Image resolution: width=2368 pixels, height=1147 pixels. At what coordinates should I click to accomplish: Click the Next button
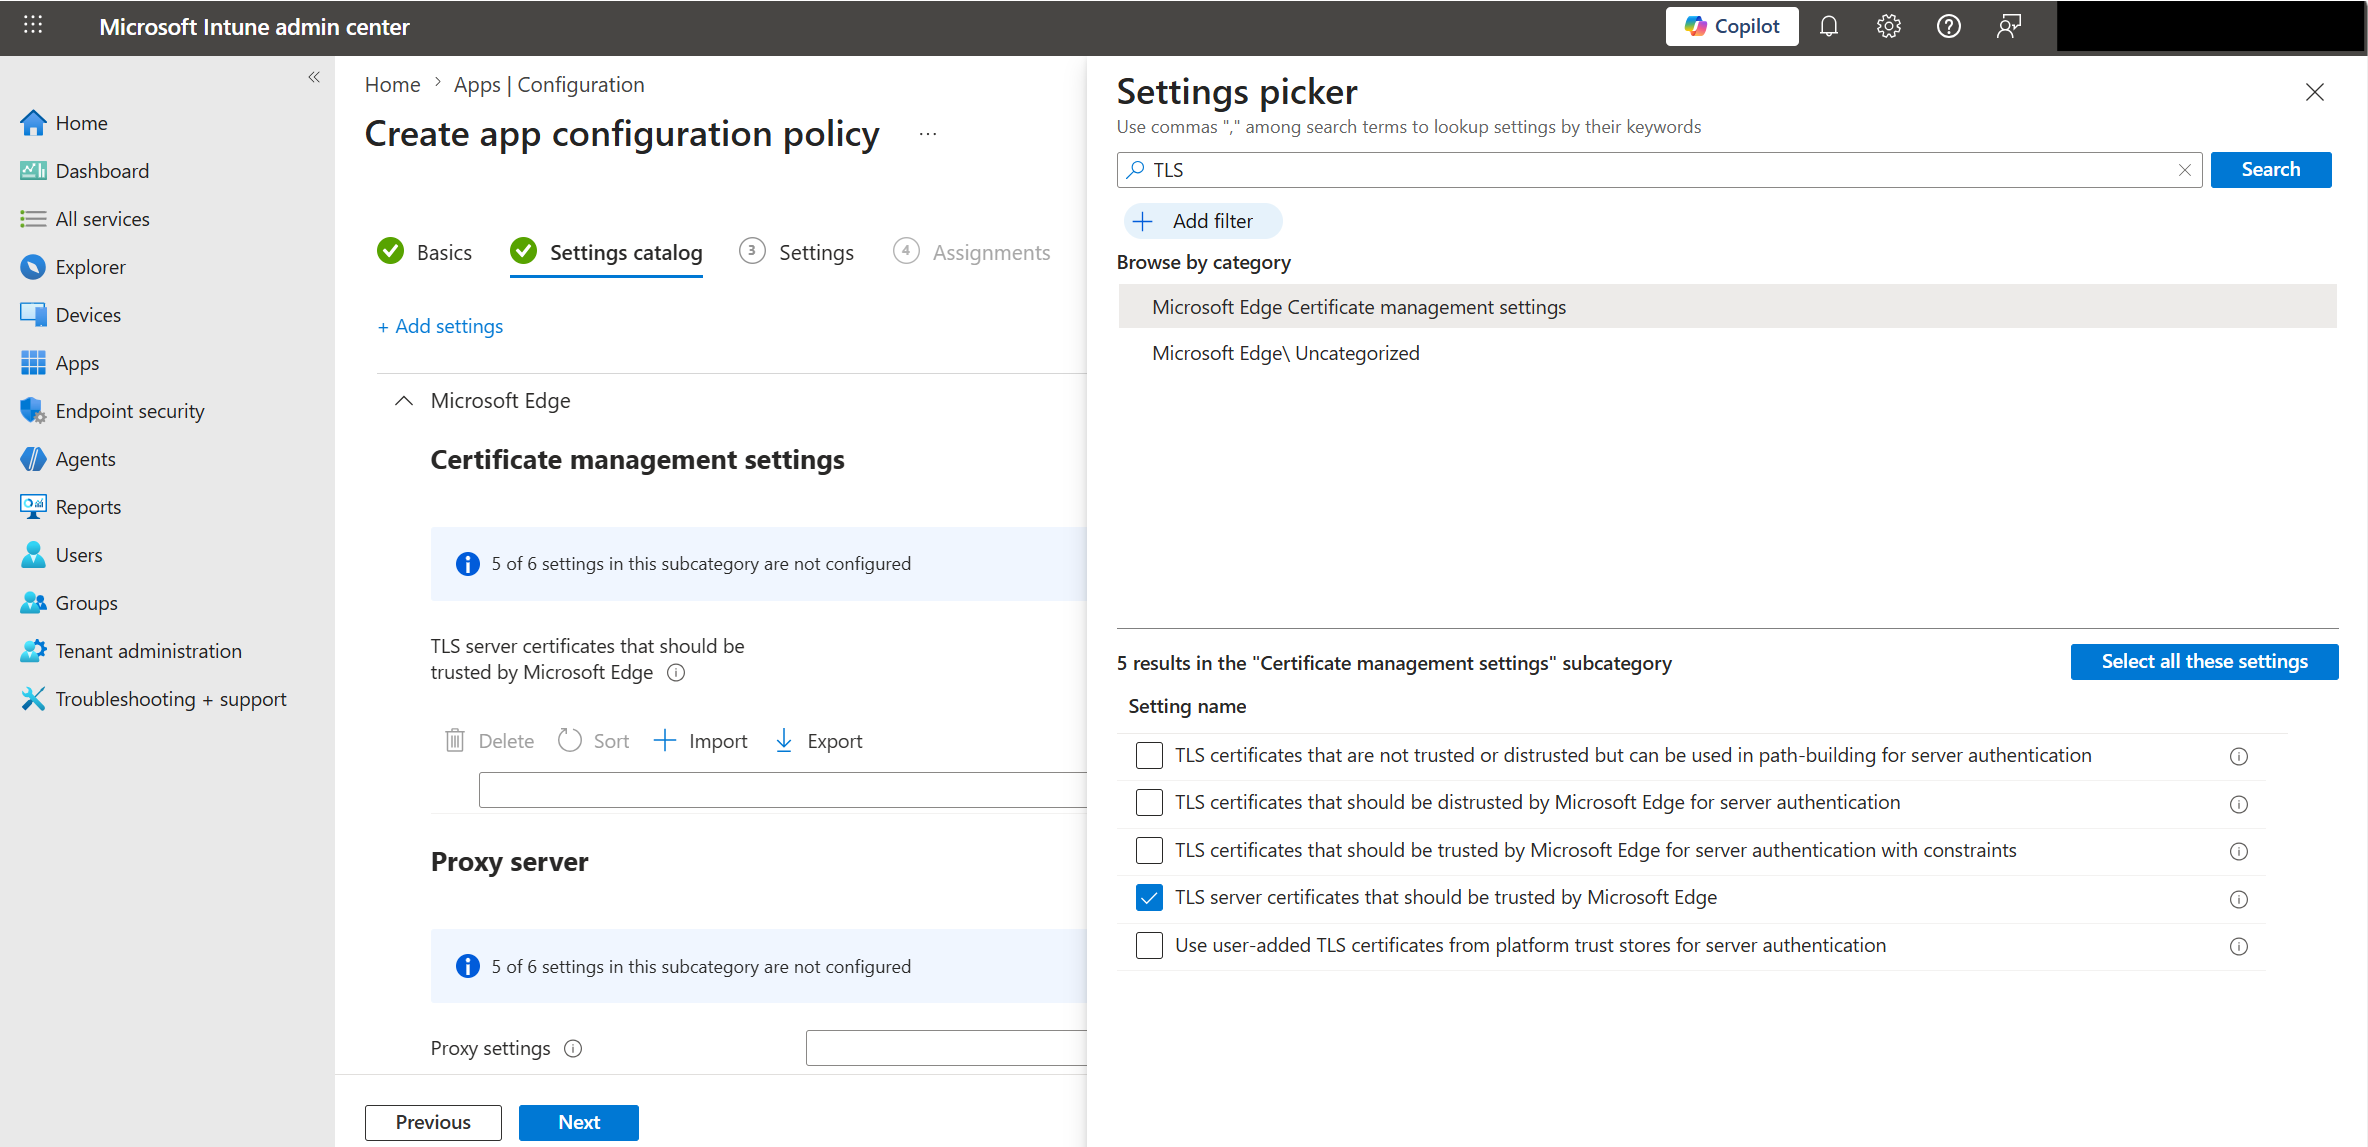click(579, 1122)
